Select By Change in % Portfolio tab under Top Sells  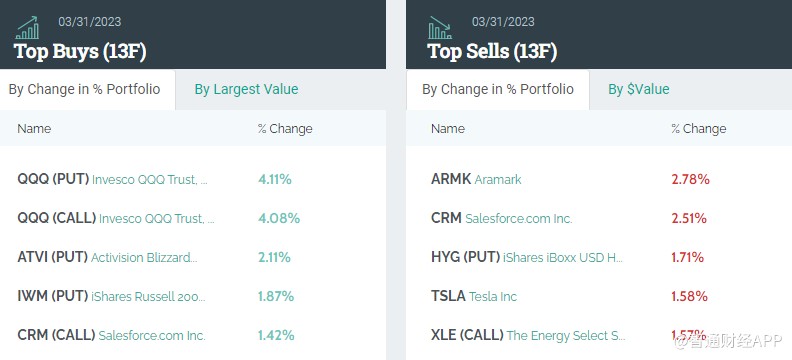coord(498,89)
